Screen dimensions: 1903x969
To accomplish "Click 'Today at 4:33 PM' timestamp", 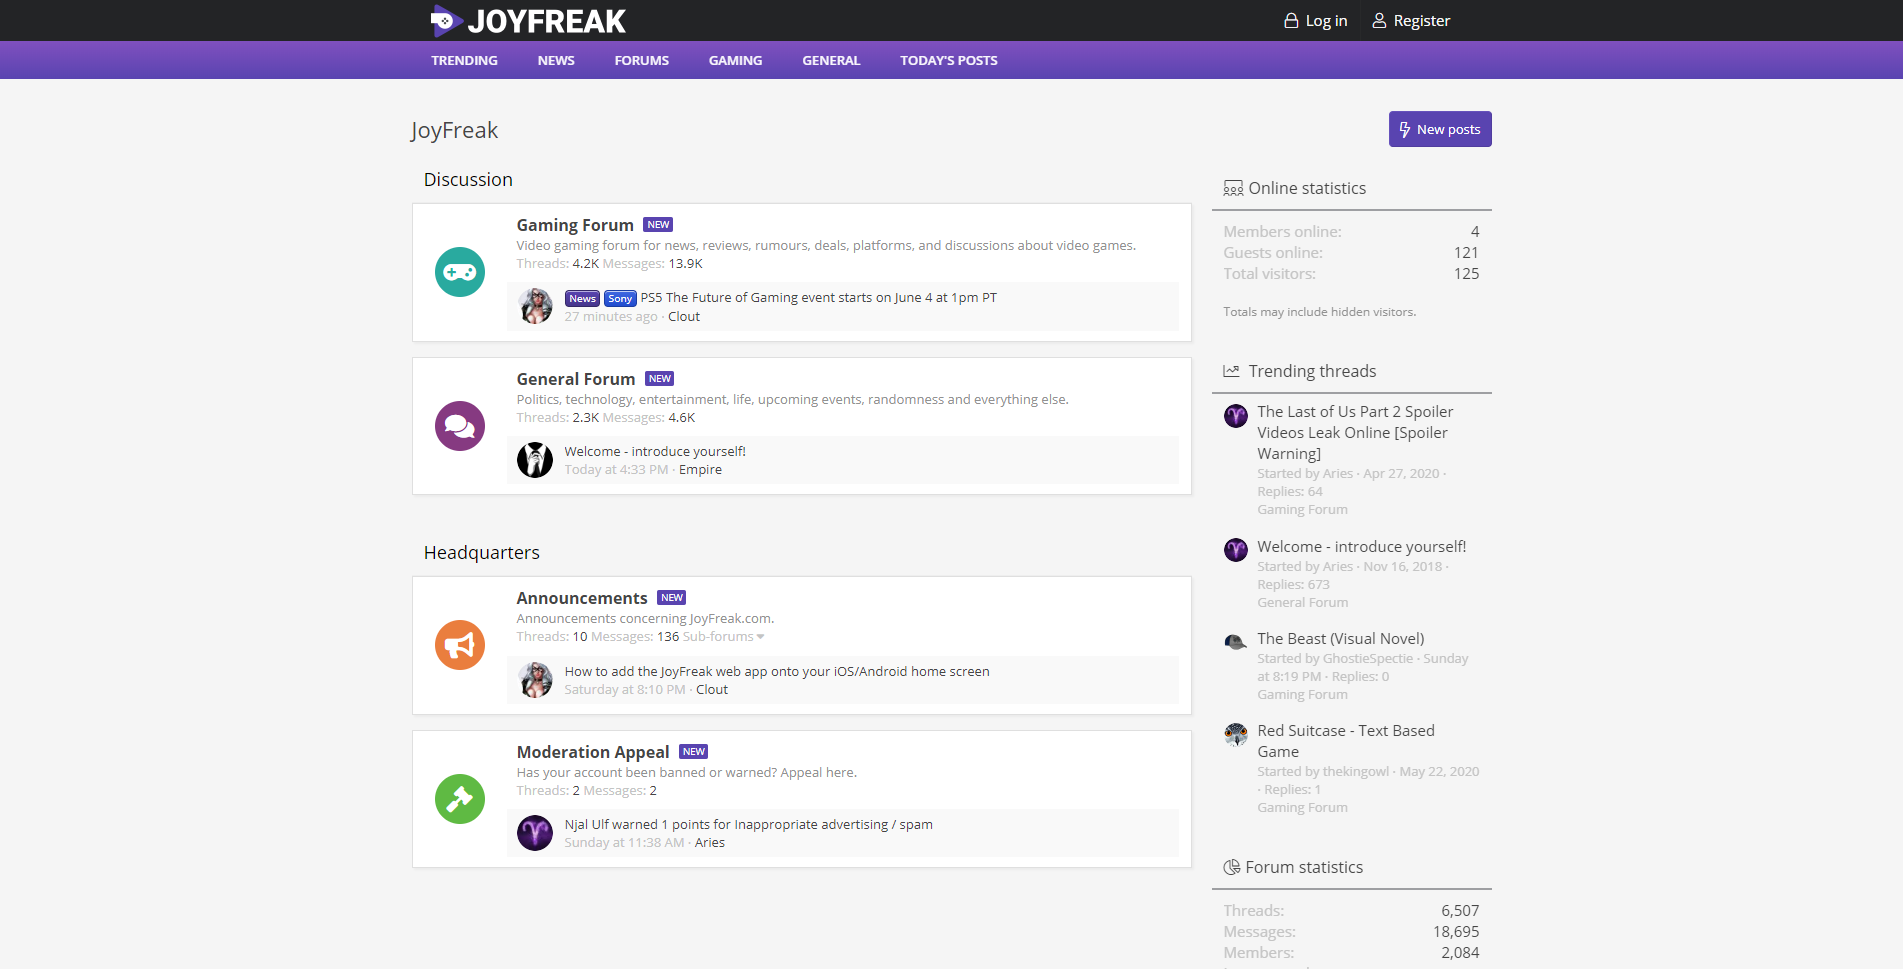I will coord(616,470).
